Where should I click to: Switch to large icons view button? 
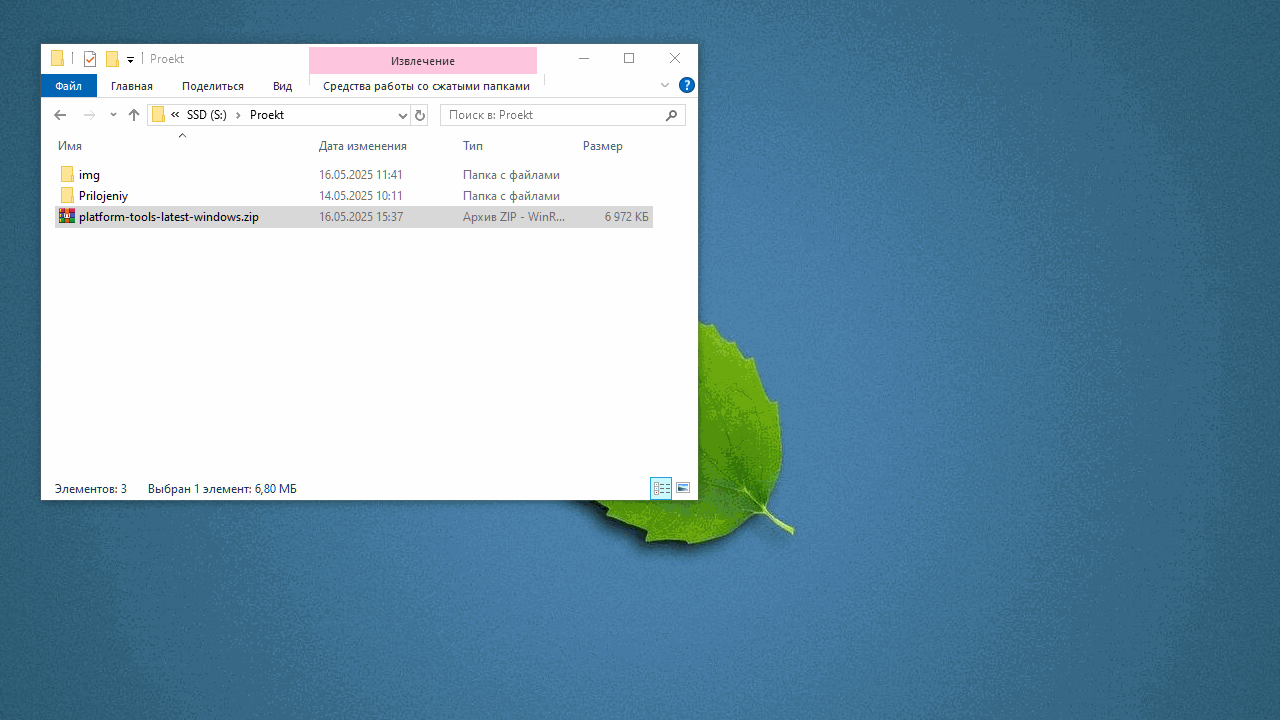683,488
